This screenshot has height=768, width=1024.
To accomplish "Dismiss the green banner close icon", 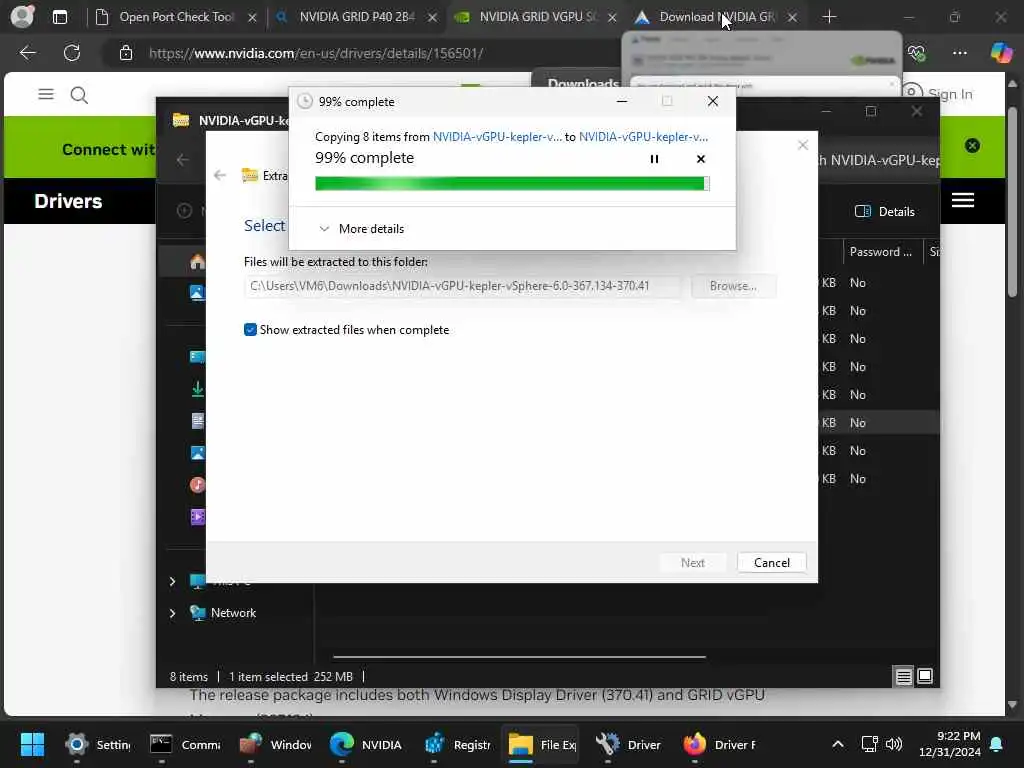I will point(972,146).
